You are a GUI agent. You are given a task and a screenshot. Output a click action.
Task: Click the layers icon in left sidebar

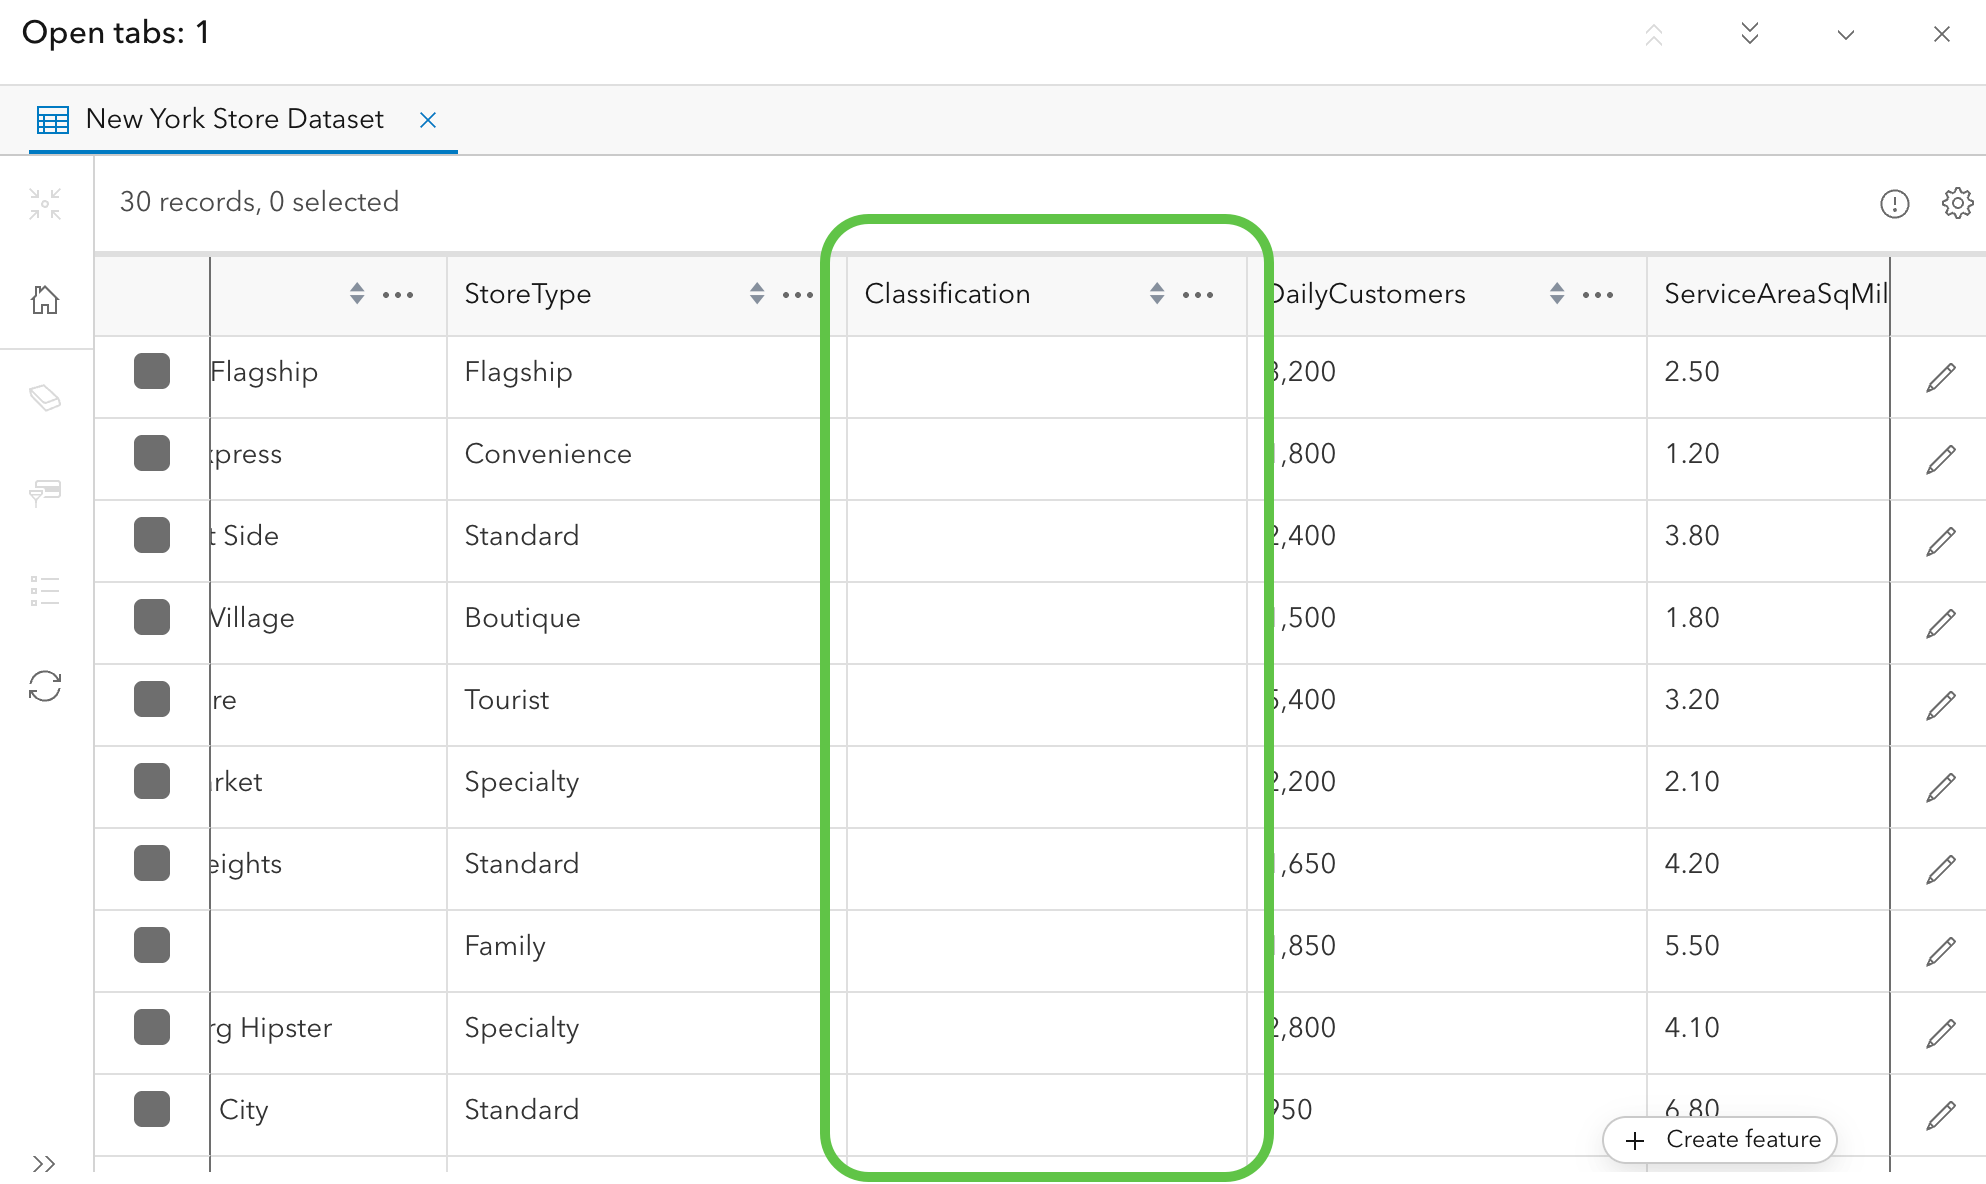click(x=45, y=398)
